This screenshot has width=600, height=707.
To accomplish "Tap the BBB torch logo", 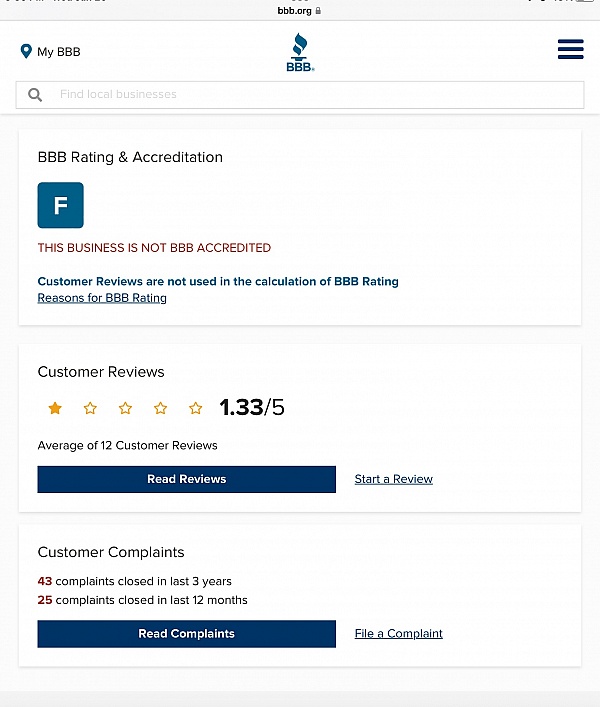I will 300,52.
